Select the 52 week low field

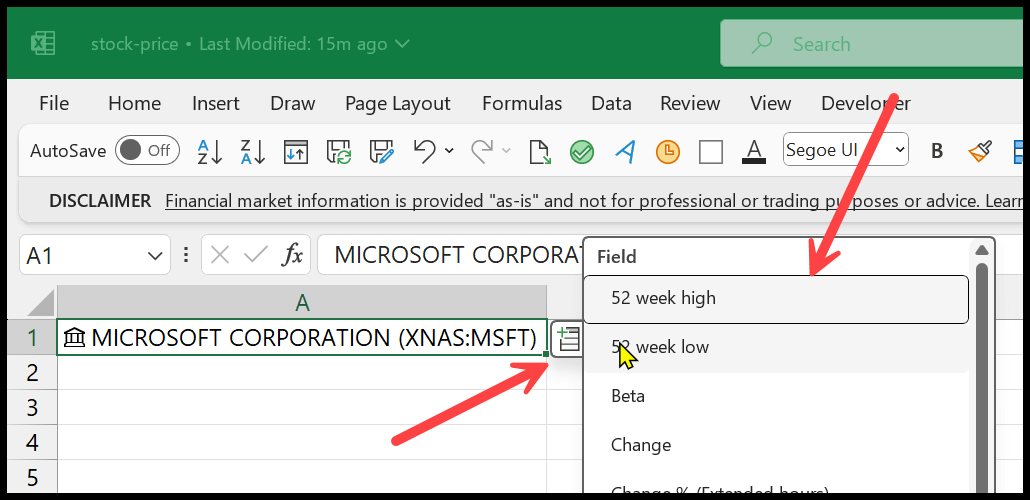tap(776, 348)
